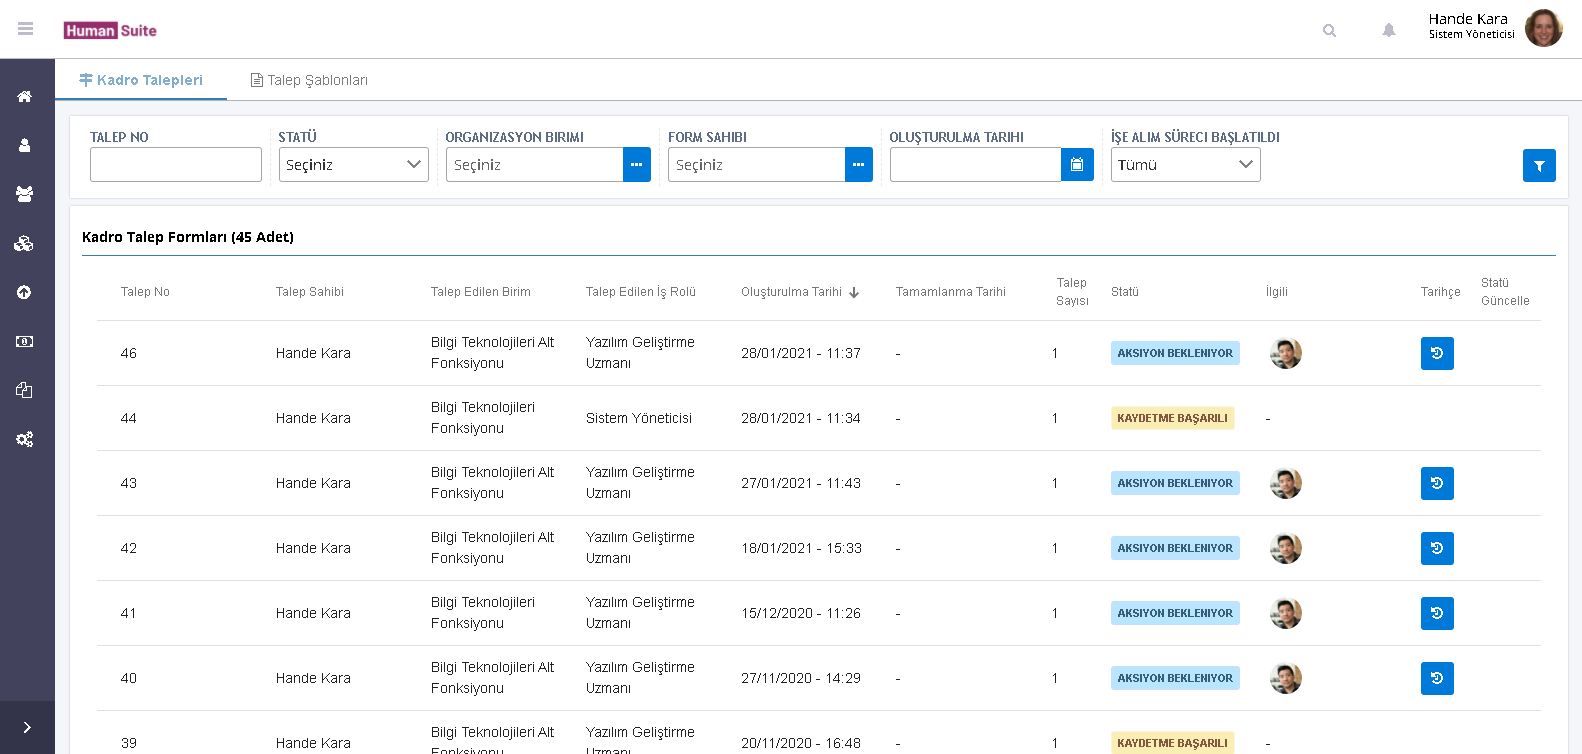Open Hande Kara user profile avatar
This screenshot has height=754, width=1582.
(x=1543, y=28)
